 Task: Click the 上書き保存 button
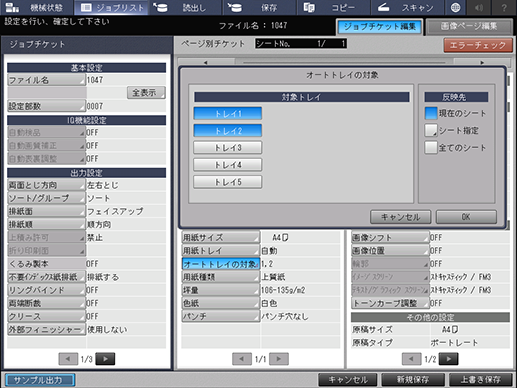tap(480, 380)
